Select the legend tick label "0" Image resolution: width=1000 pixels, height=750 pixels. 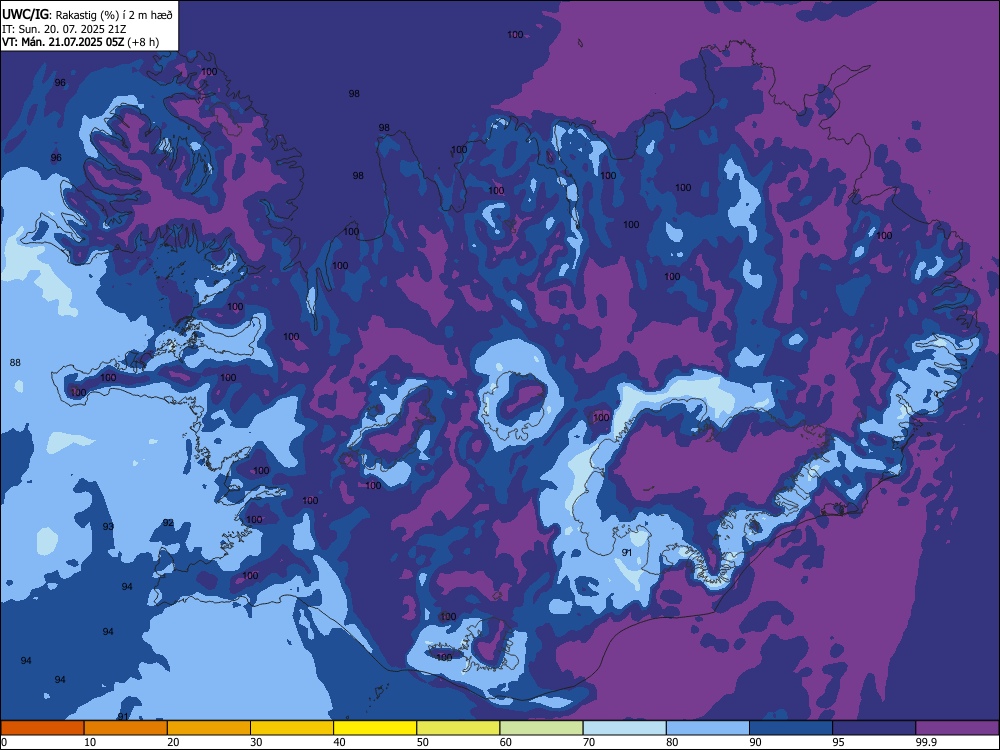click(x=4, y=742)
